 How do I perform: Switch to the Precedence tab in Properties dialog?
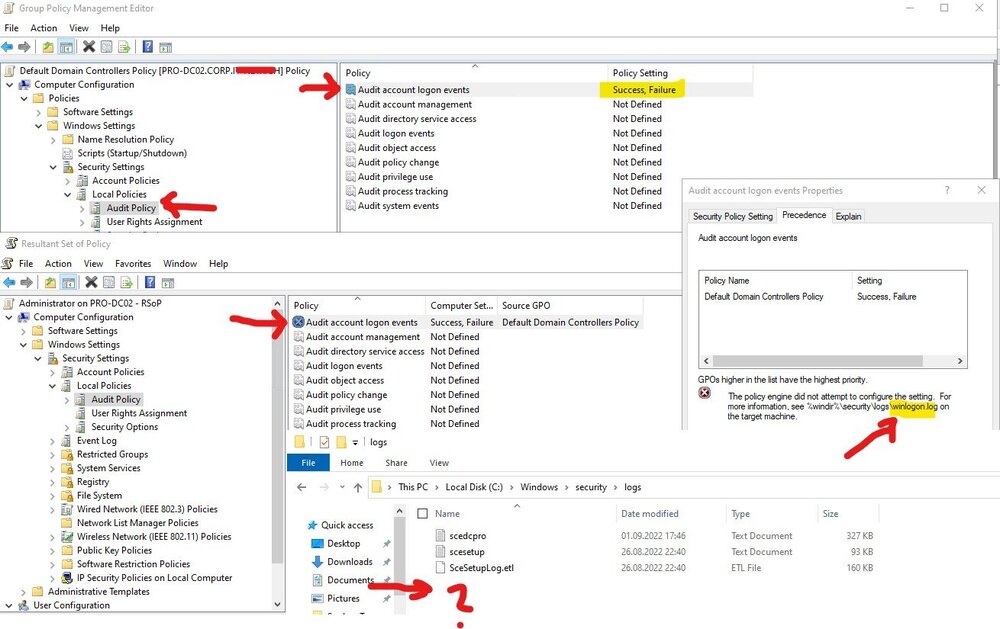804,215
